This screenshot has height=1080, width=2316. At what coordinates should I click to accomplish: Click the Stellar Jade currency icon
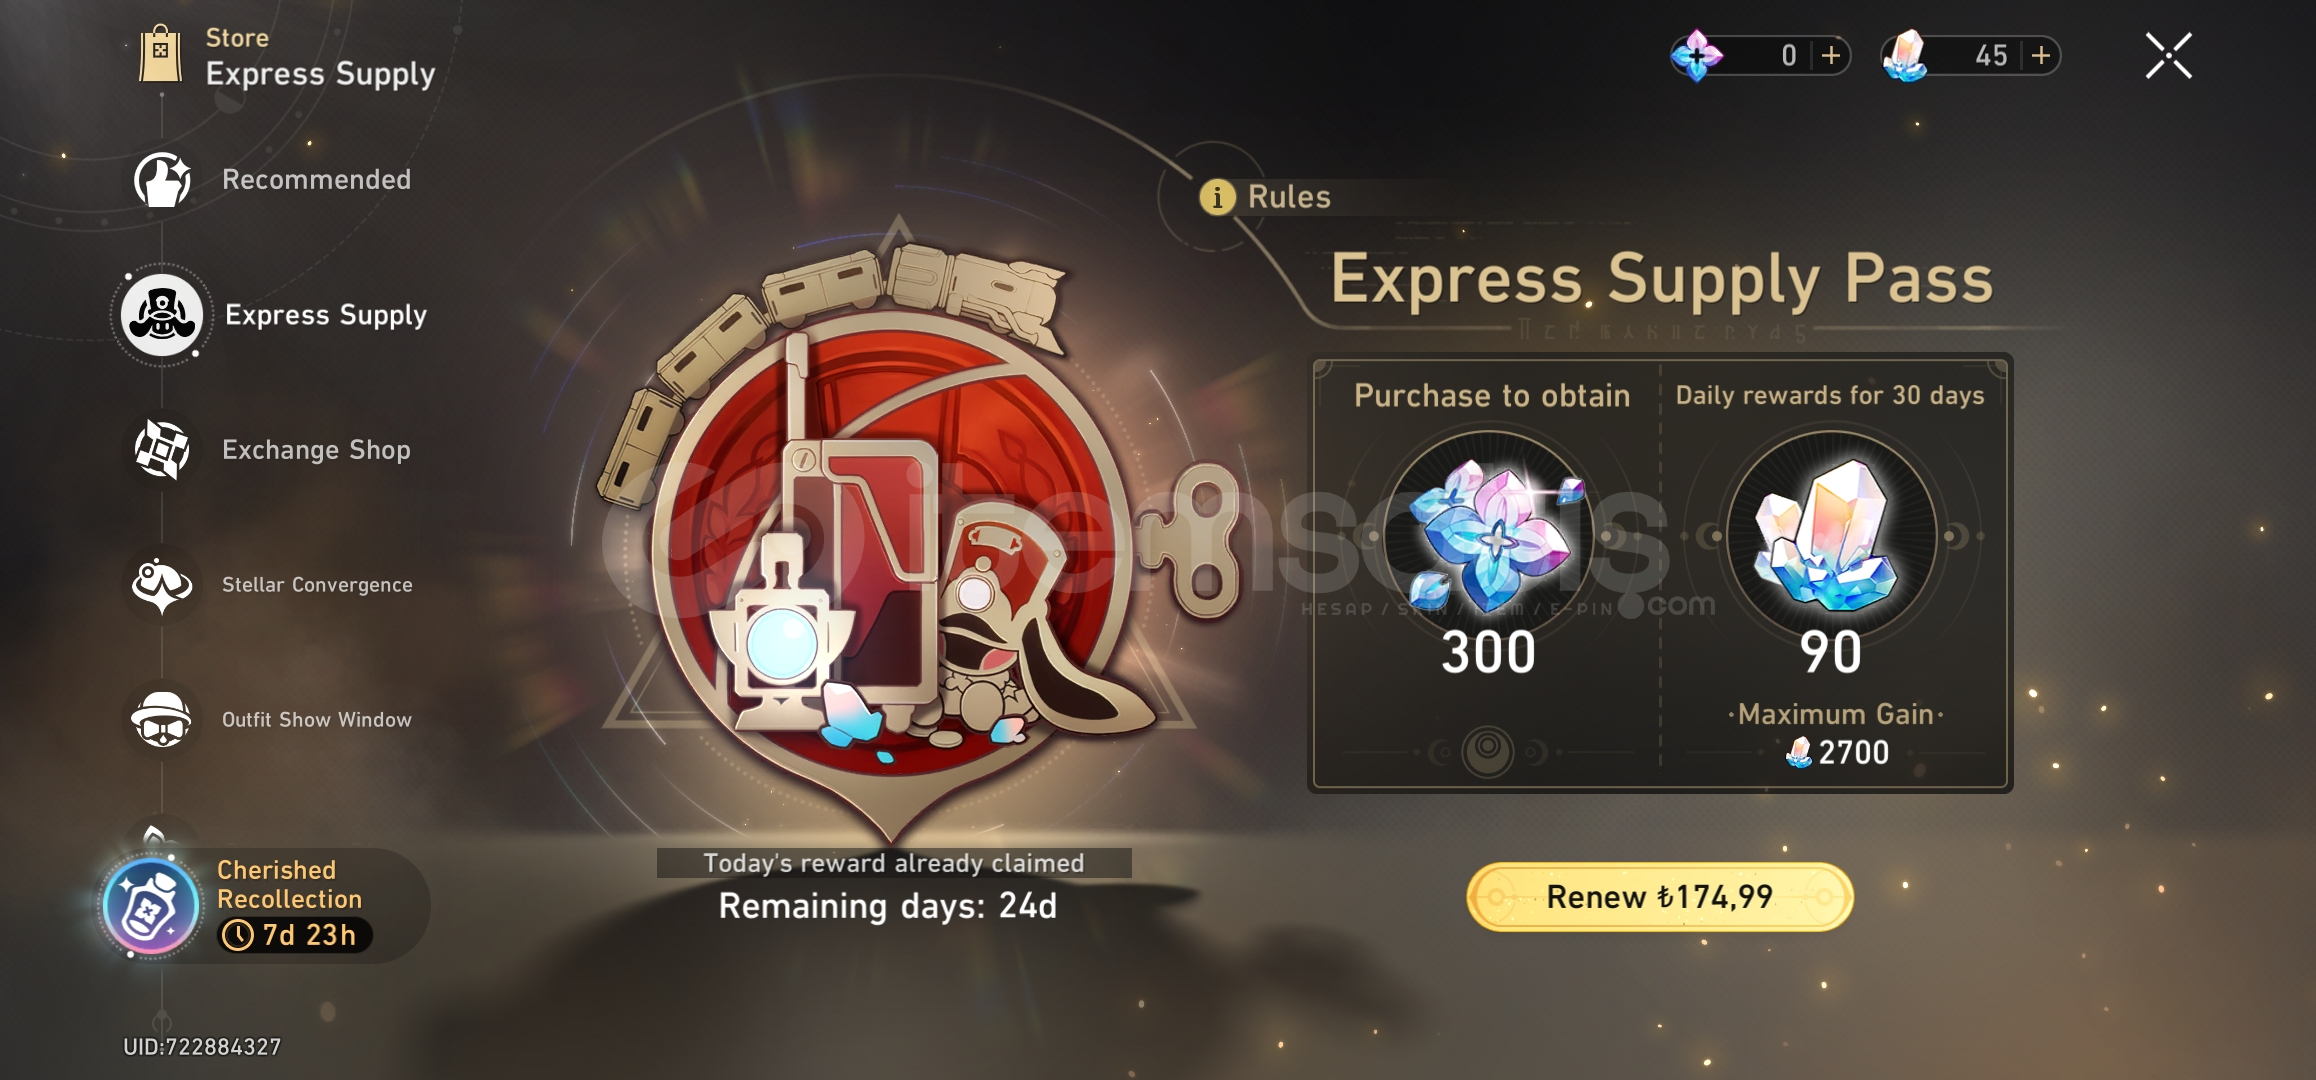click(x=1905, y=55)
